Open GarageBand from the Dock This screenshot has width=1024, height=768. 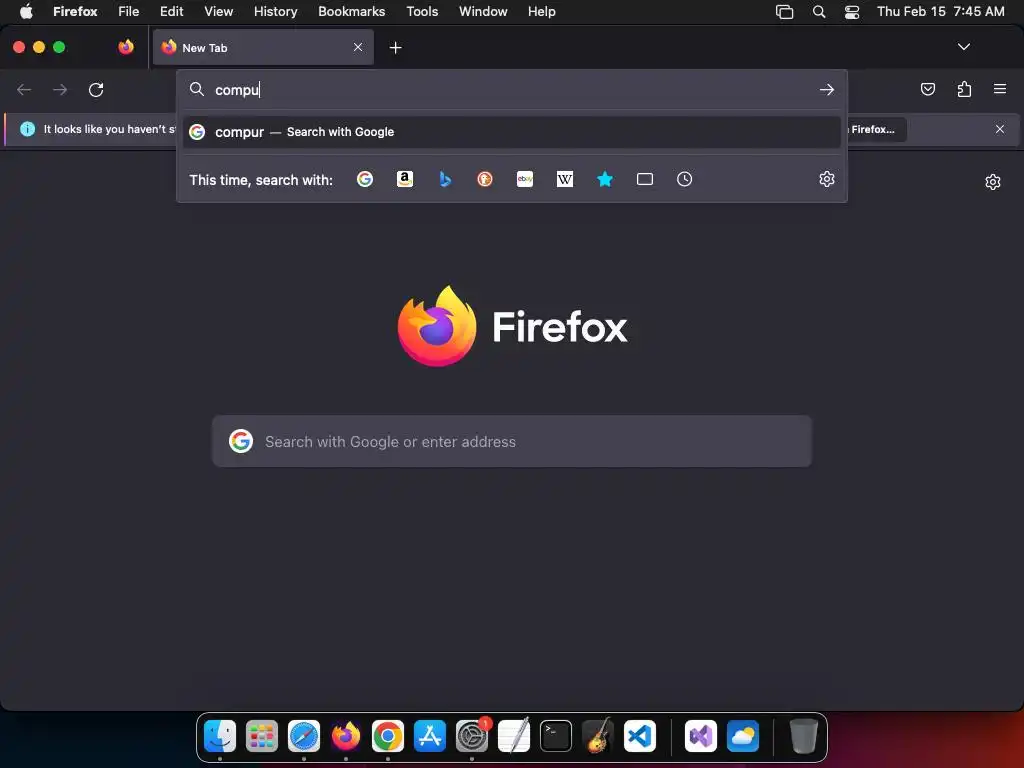(598, 736)
